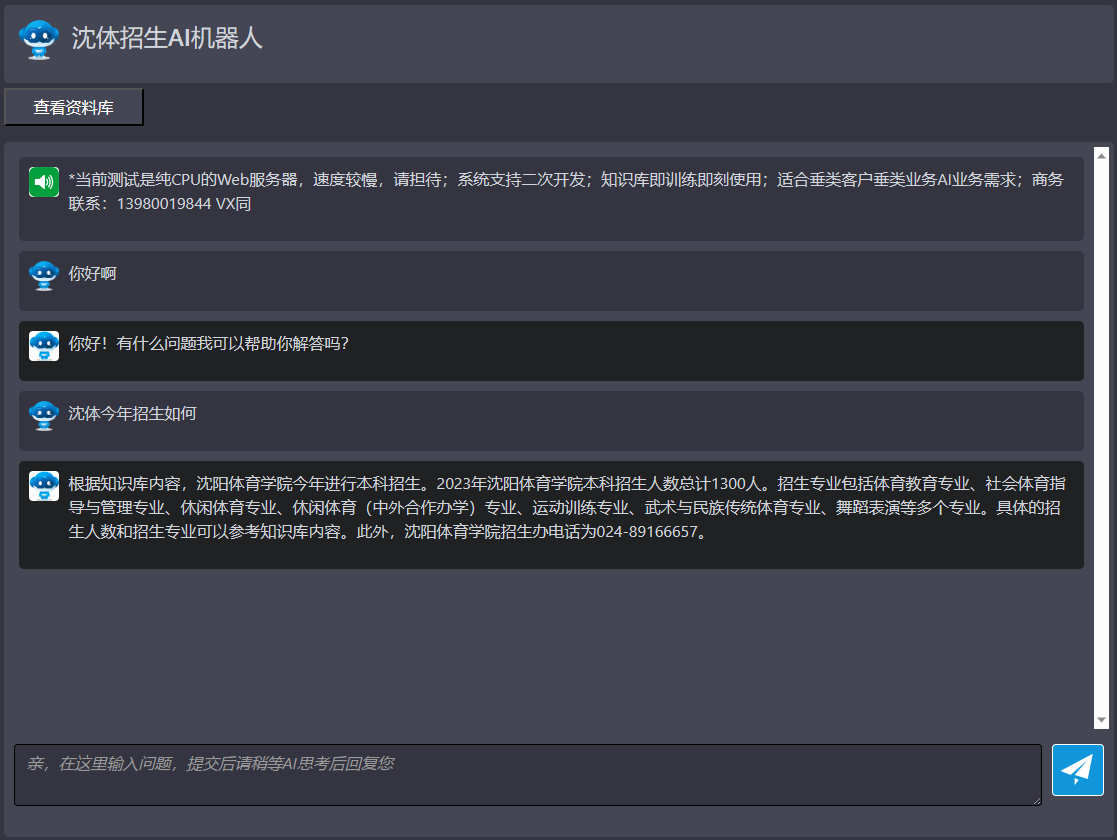This screenshot has width=1117, height=840.
Task: Click the chat scrollbar up arrow
Action: point(1101,155)
